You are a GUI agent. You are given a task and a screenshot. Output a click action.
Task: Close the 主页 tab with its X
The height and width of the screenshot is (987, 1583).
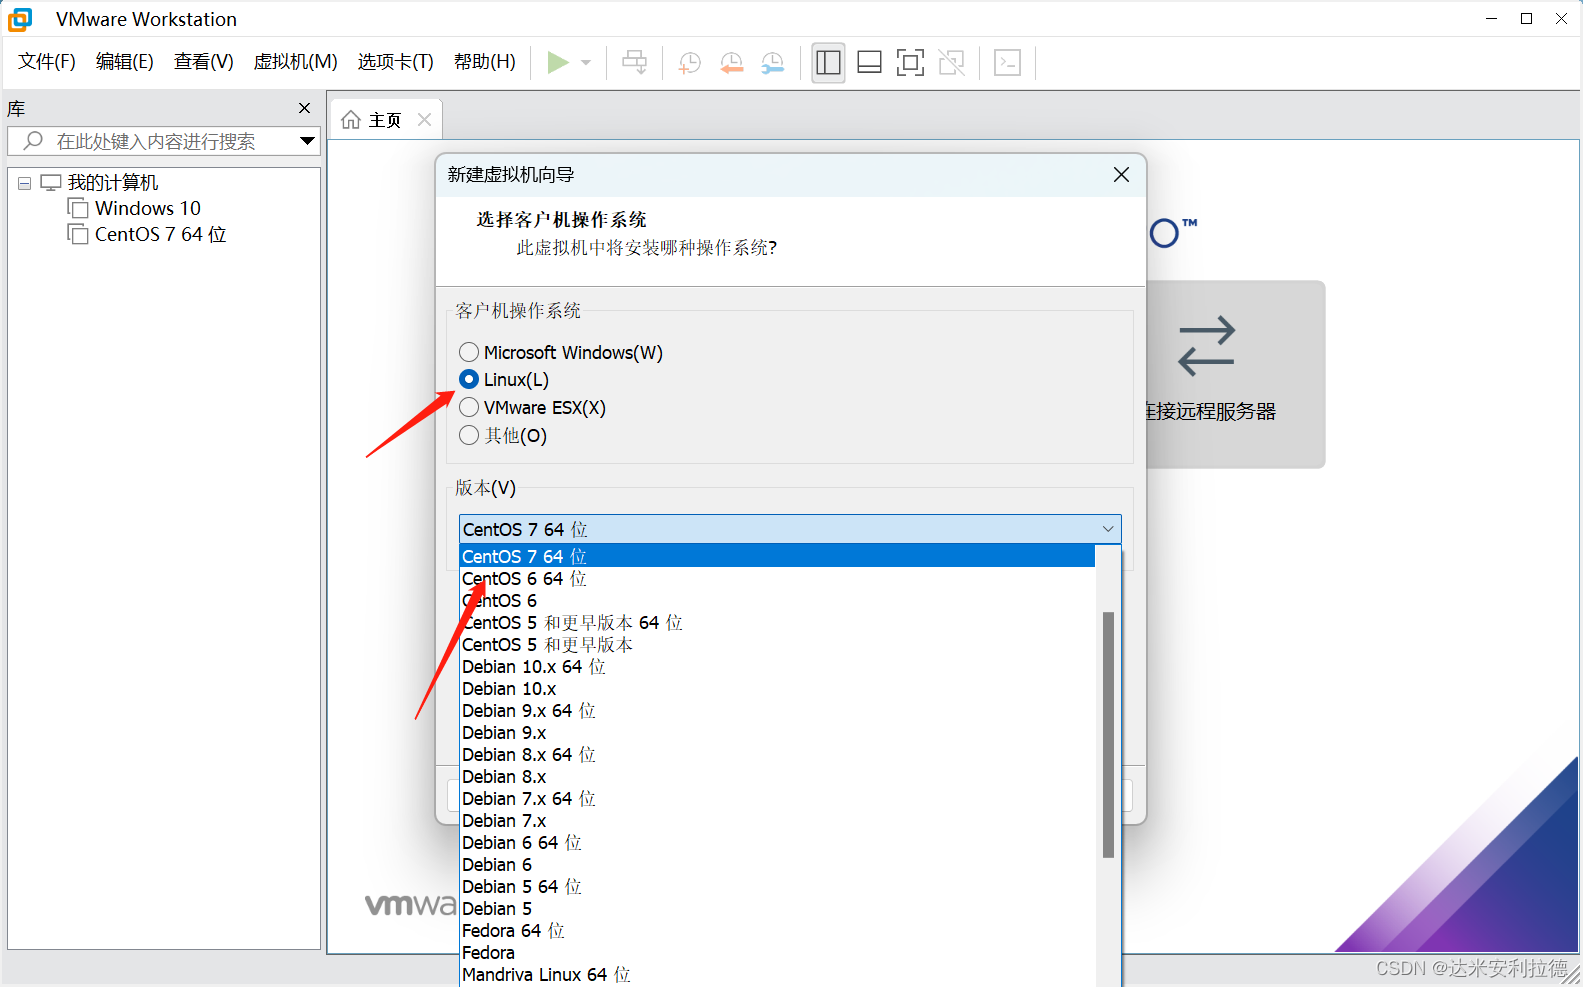point(425,120)
